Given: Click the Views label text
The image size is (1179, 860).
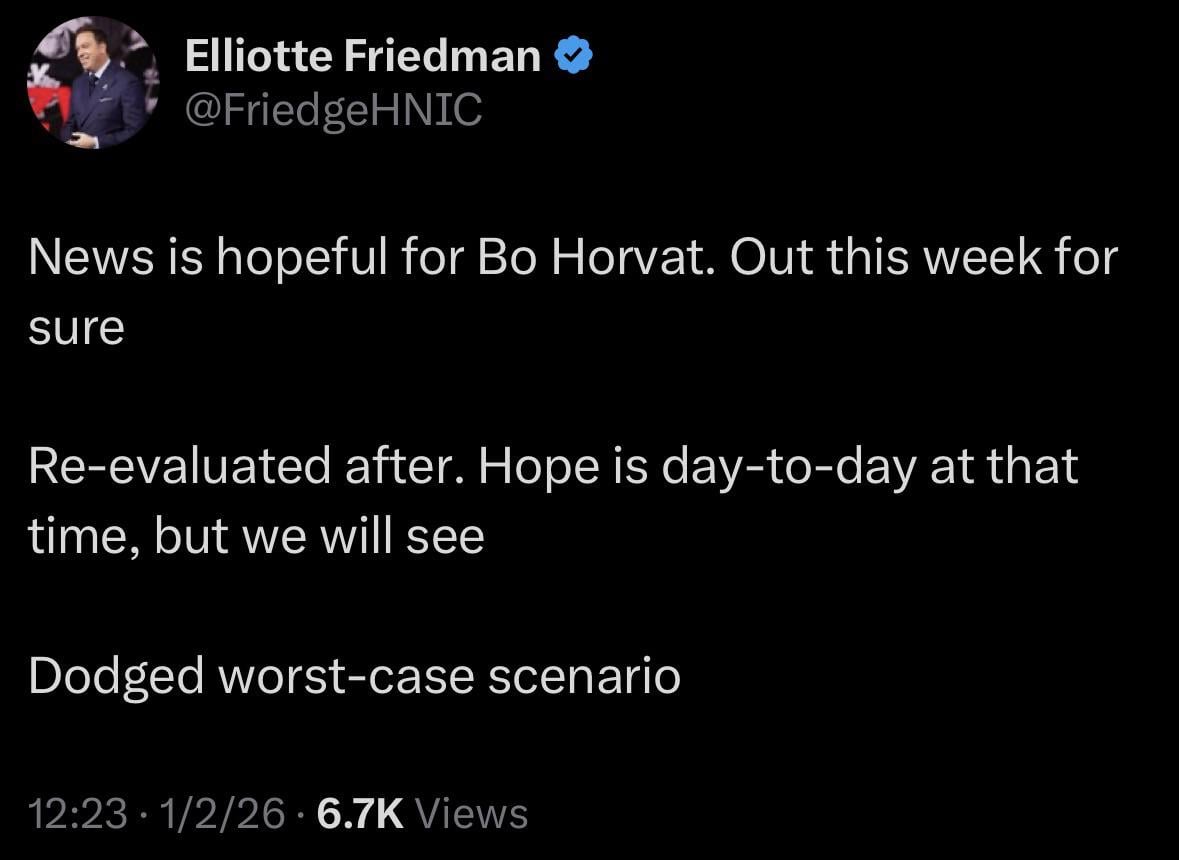Looking at the screenshot, I should 472,813.
